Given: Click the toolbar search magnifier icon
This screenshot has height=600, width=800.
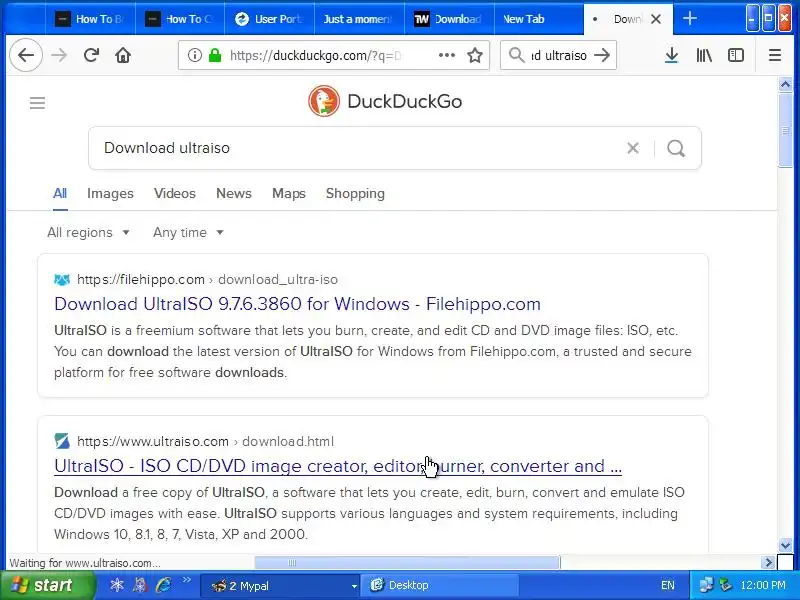Looking at the screenshot, I should click(516, 55).
